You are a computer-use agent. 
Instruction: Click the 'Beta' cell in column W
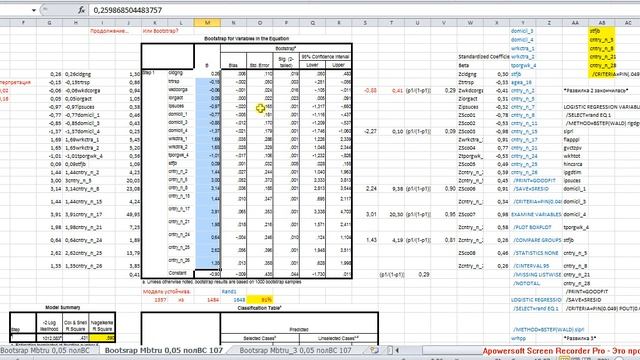coord(464,65)
